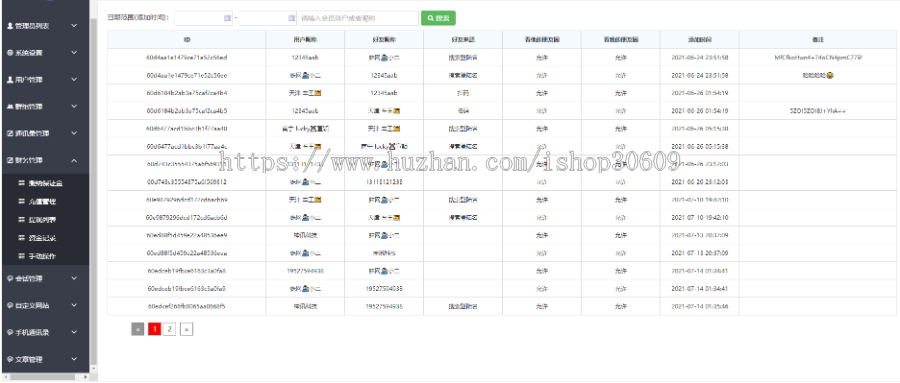Click the 添加时间 column header
This screenshot has width=900, height=383.
tap(700, 40)
